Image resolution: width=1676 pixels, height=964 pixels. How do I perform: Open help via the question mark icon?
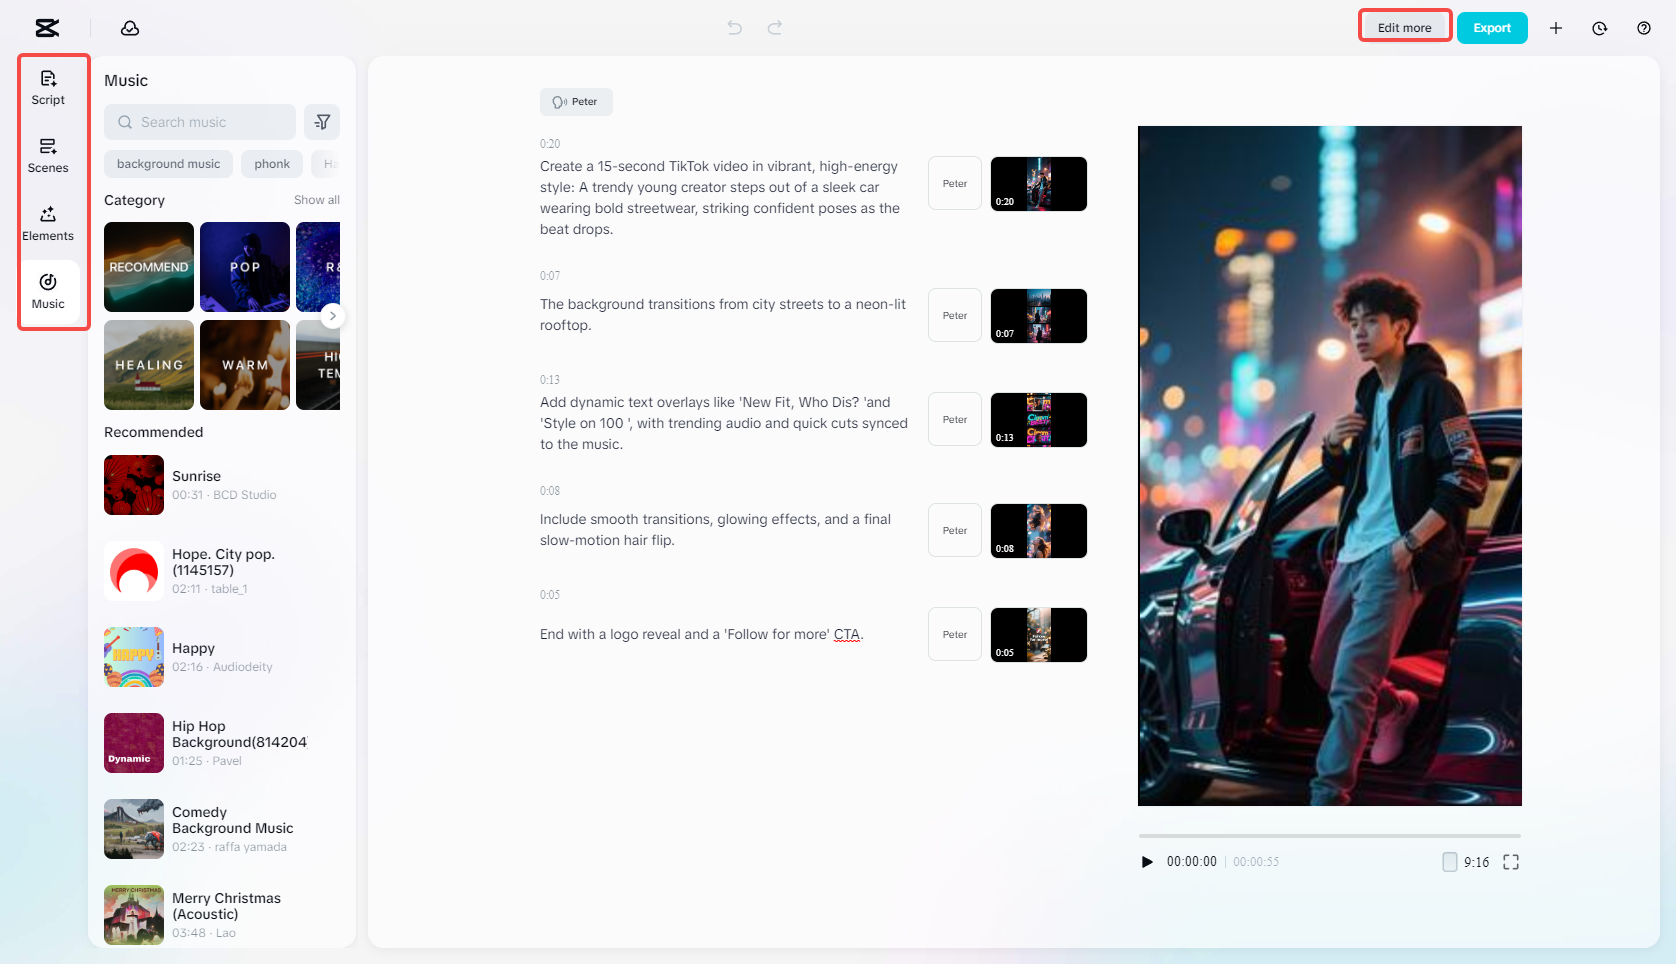click(1643, 28)
